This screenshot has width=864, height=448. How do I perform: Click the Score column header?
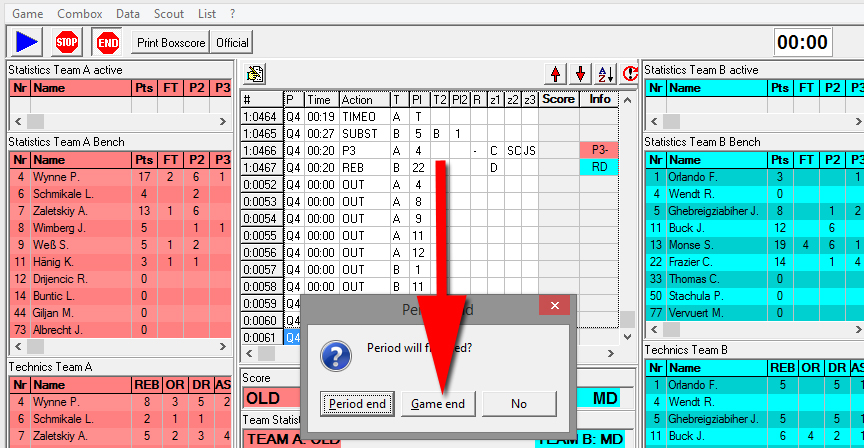[558, 99]
